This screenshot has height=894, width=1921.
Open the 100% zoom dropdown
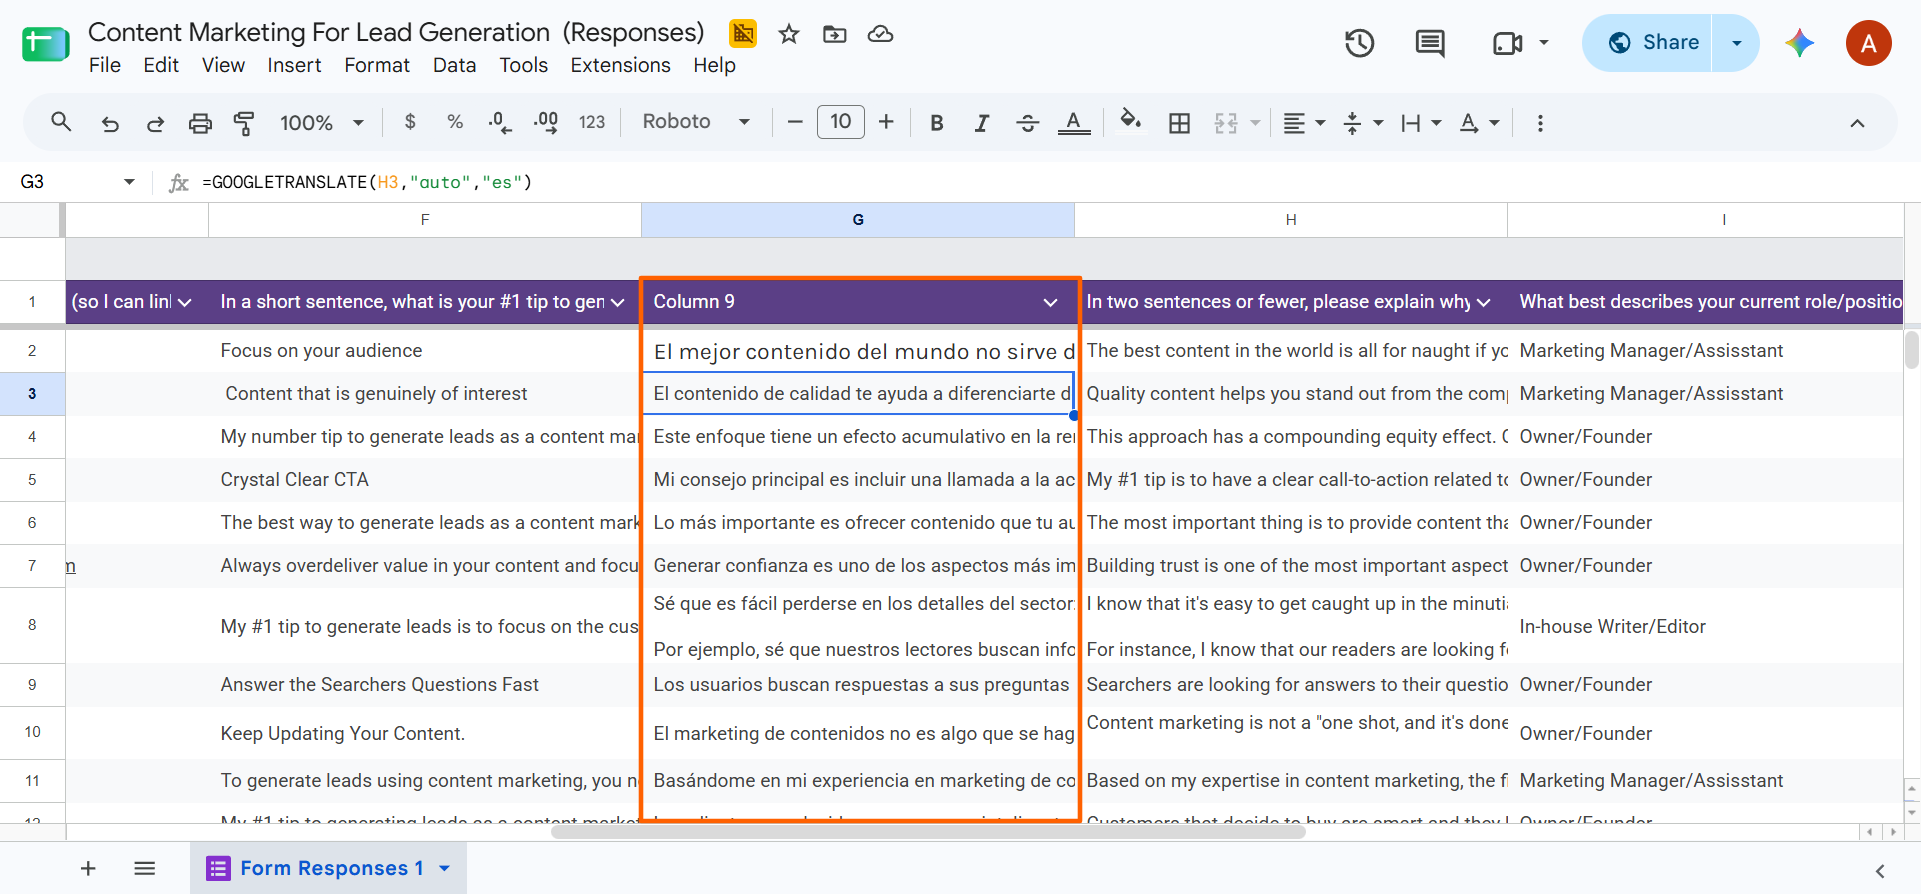coord(321,122)
